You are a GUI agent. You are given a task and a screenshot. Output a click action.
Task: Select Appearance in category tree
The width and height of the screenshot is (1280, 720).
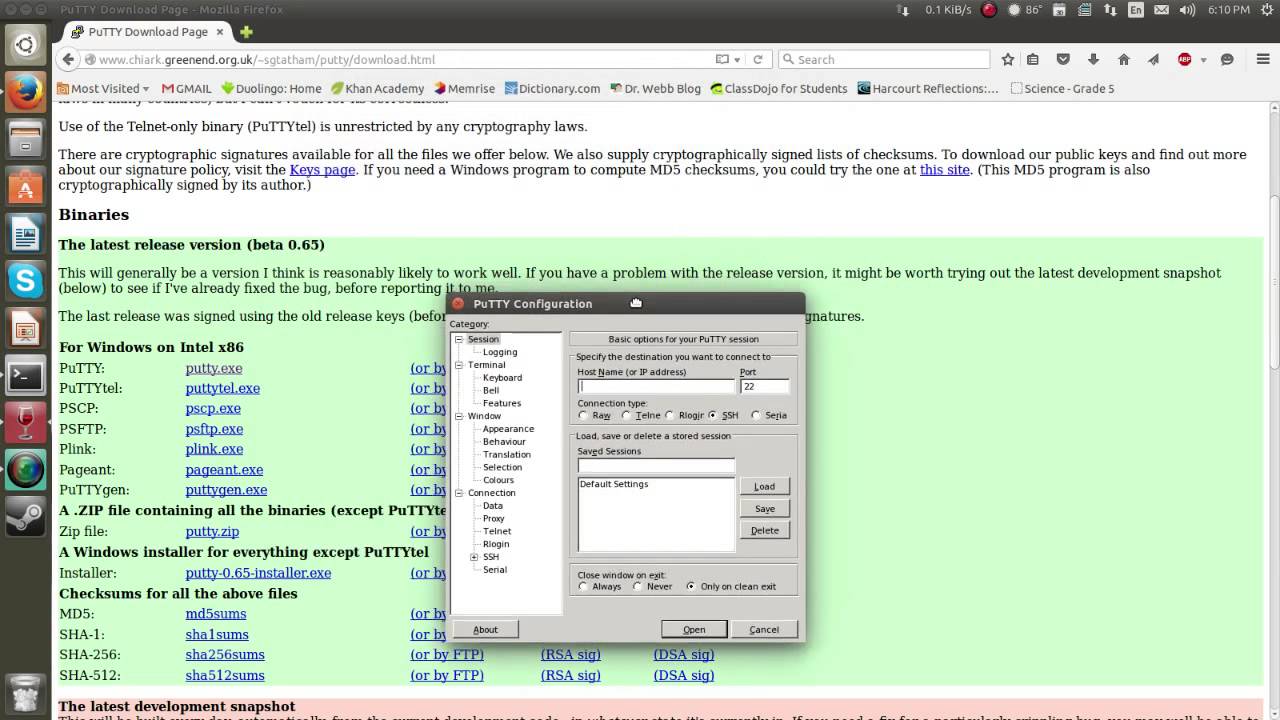508,429
